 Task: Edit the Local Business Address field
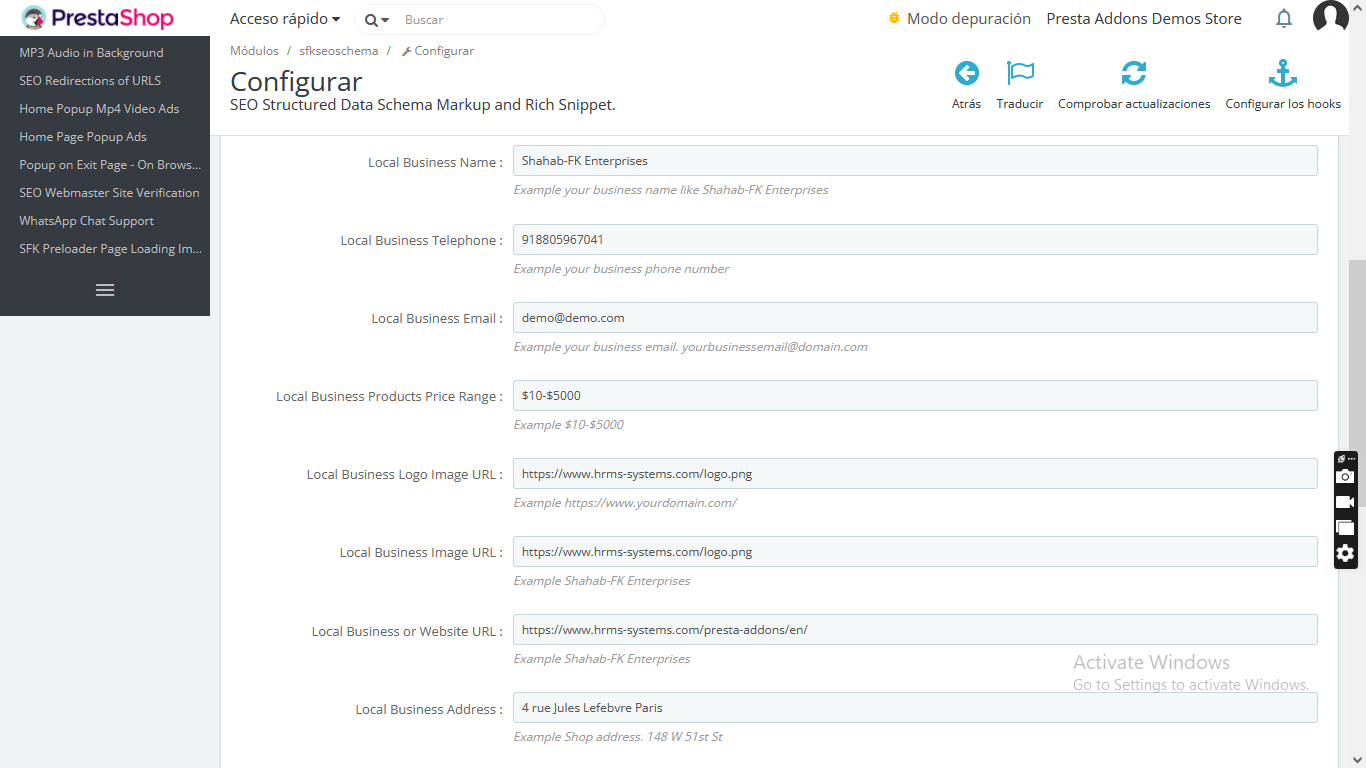coord(915,707)
